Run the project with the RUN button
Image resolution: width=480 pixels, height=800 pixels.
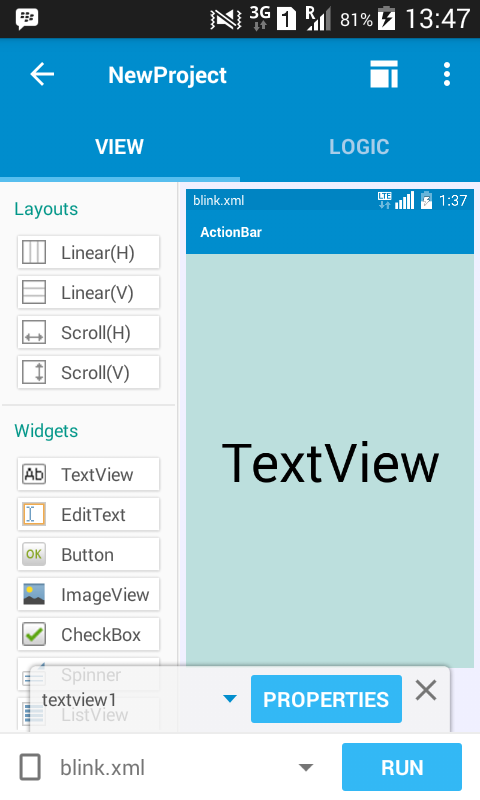pos(402,767)
